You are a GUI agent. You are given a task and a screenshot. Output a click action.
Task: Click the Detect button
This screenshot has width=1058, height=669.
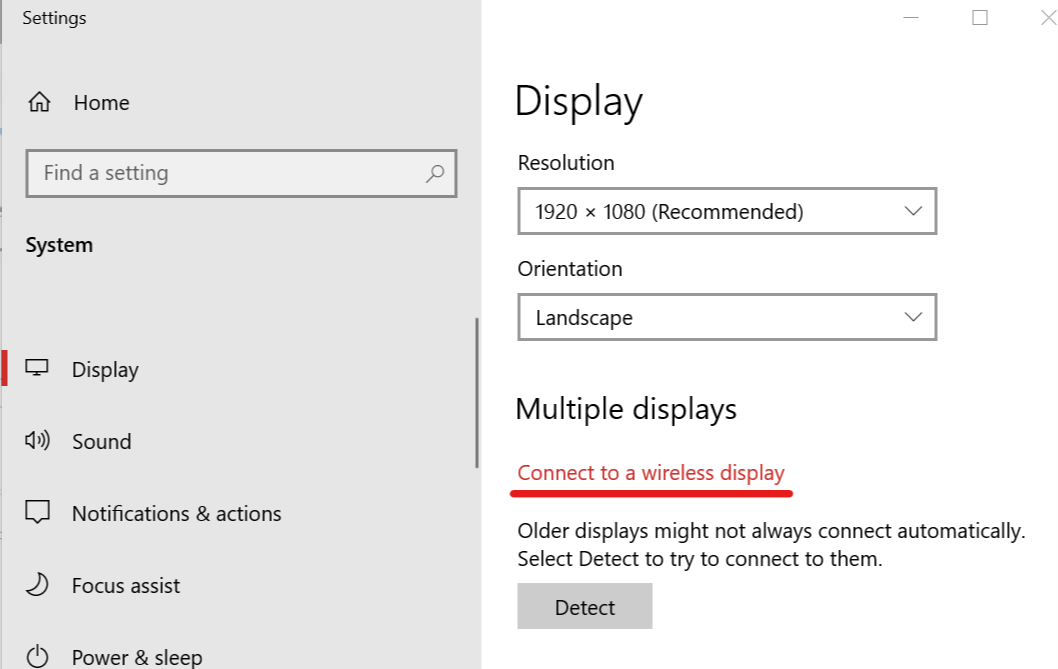584,606
